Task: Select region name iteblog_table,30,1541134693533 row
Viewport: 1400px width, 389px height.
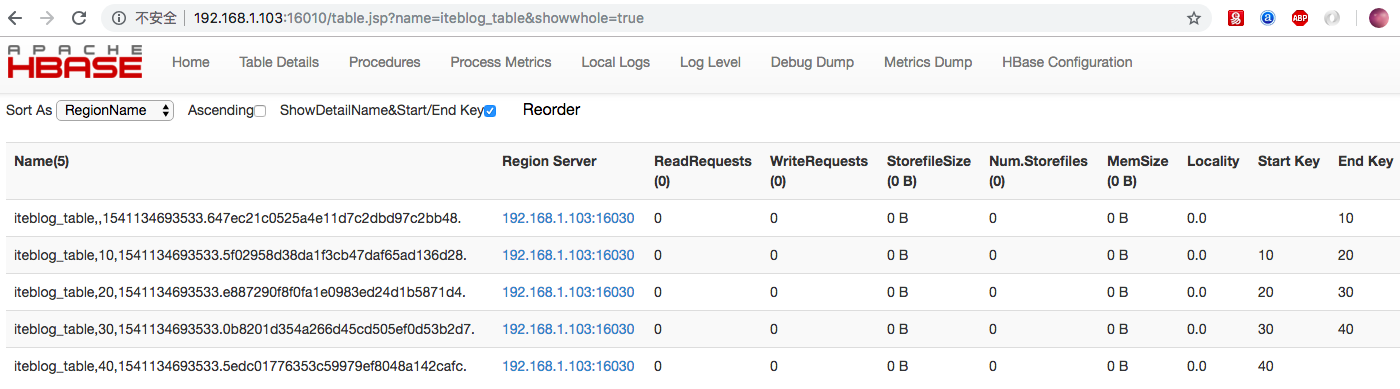Action: 244,329
